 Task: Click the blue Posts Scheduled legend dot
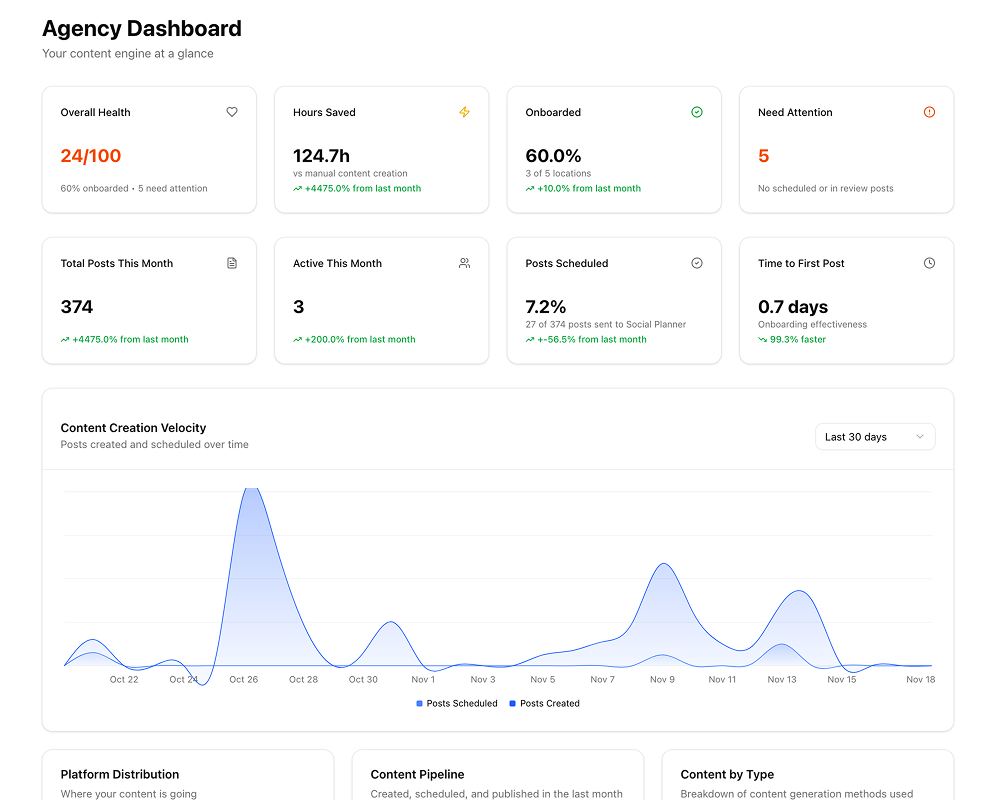click(x=418, y=703)
